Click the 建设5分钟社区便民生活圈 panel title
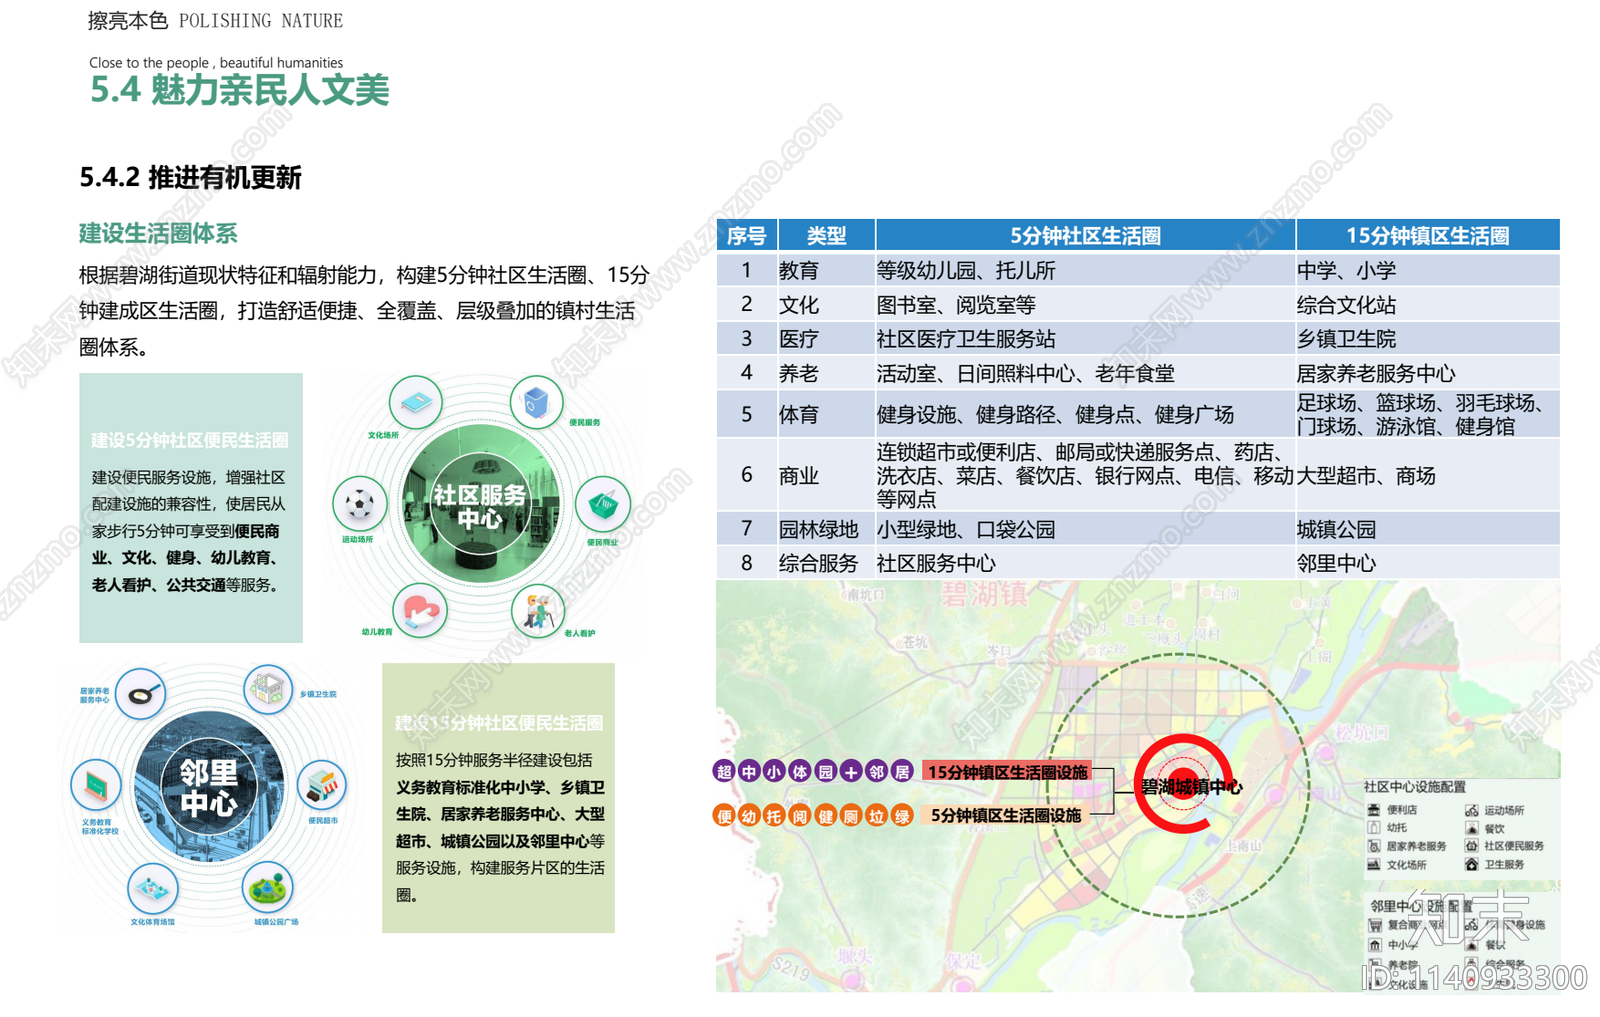 190,440
